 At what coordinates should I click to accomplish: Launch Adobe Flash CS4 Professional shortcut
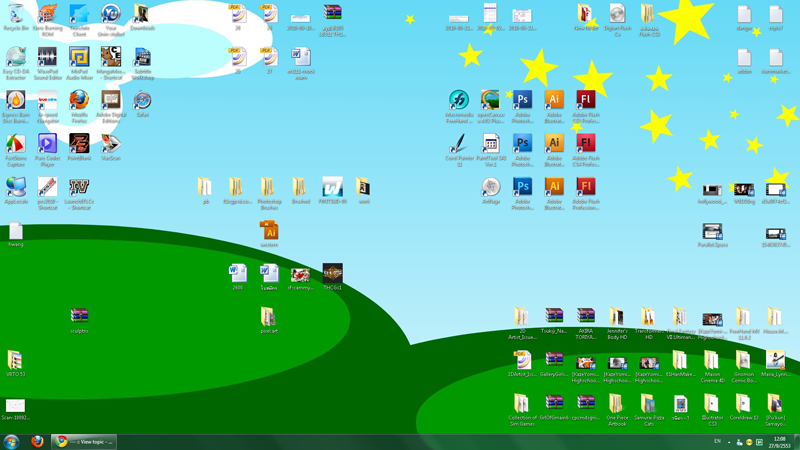[x=585, y=150]
